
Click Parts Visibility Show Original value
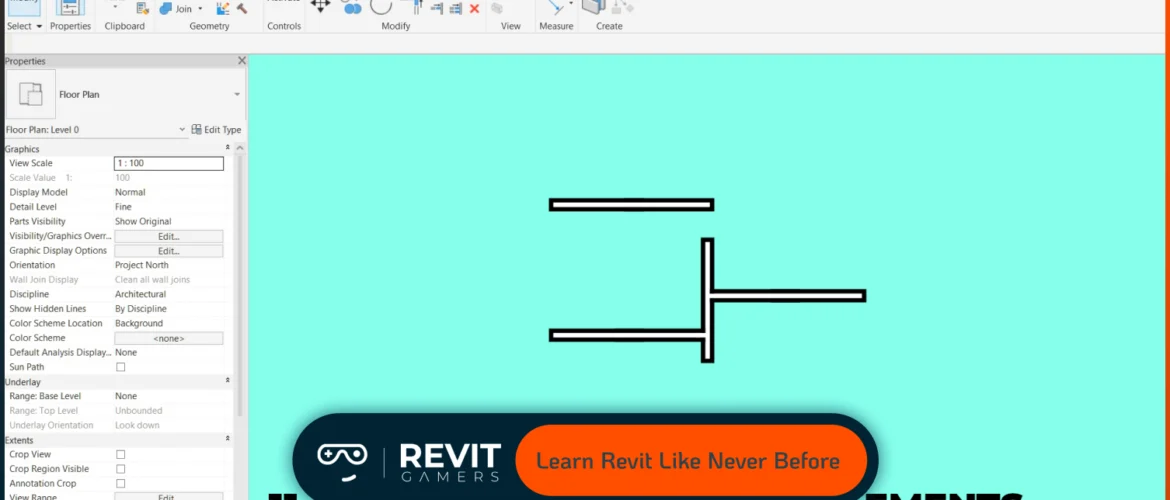pyautogui.click(x=143, y=222)
